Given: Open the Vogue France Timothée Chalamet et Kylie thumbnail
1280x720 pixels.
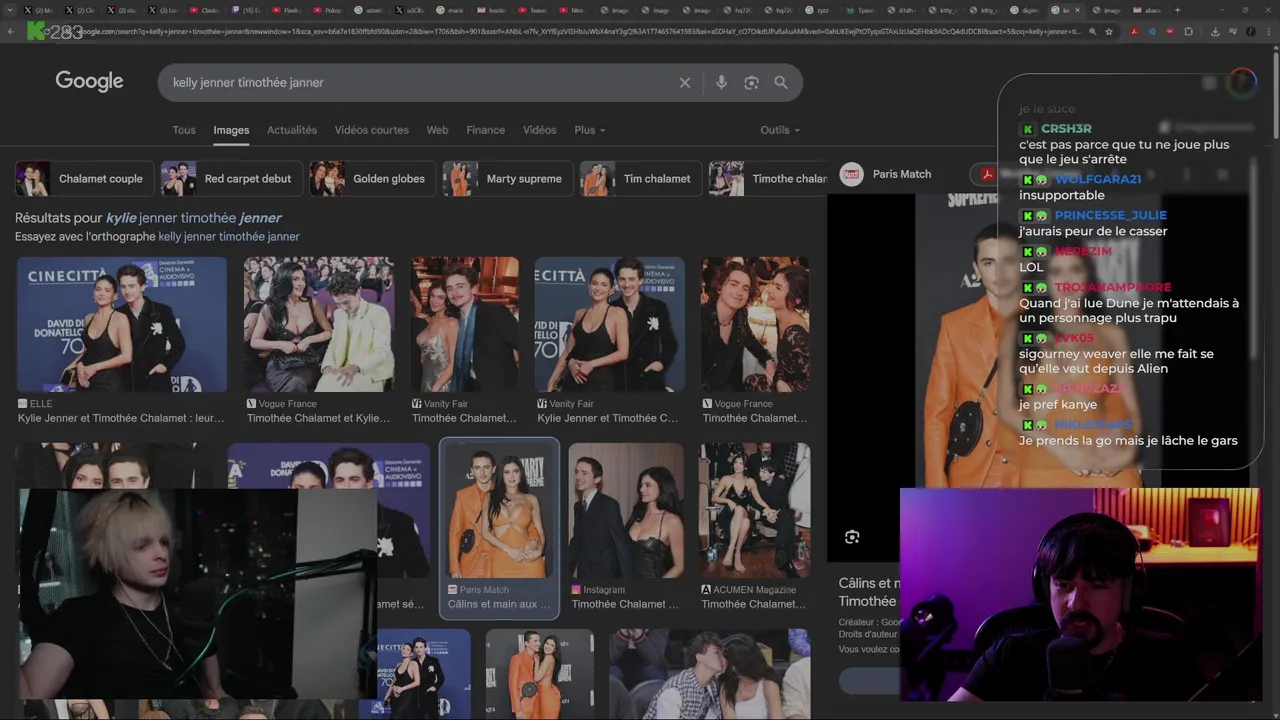Looking at the screenshot, I should 319,324.
